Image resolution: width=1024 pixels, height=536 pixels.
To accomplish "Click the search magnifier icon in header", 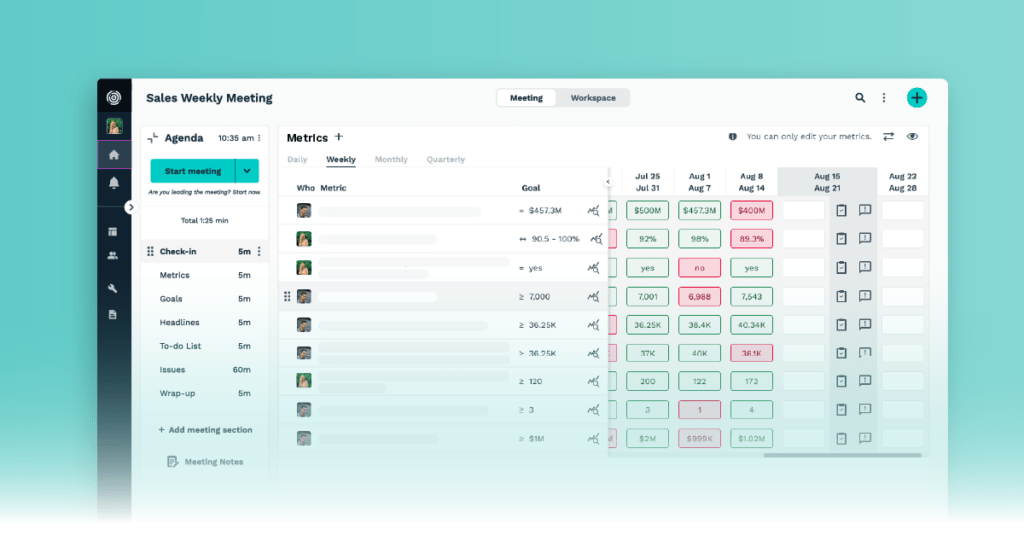I will tap(860, 98).
